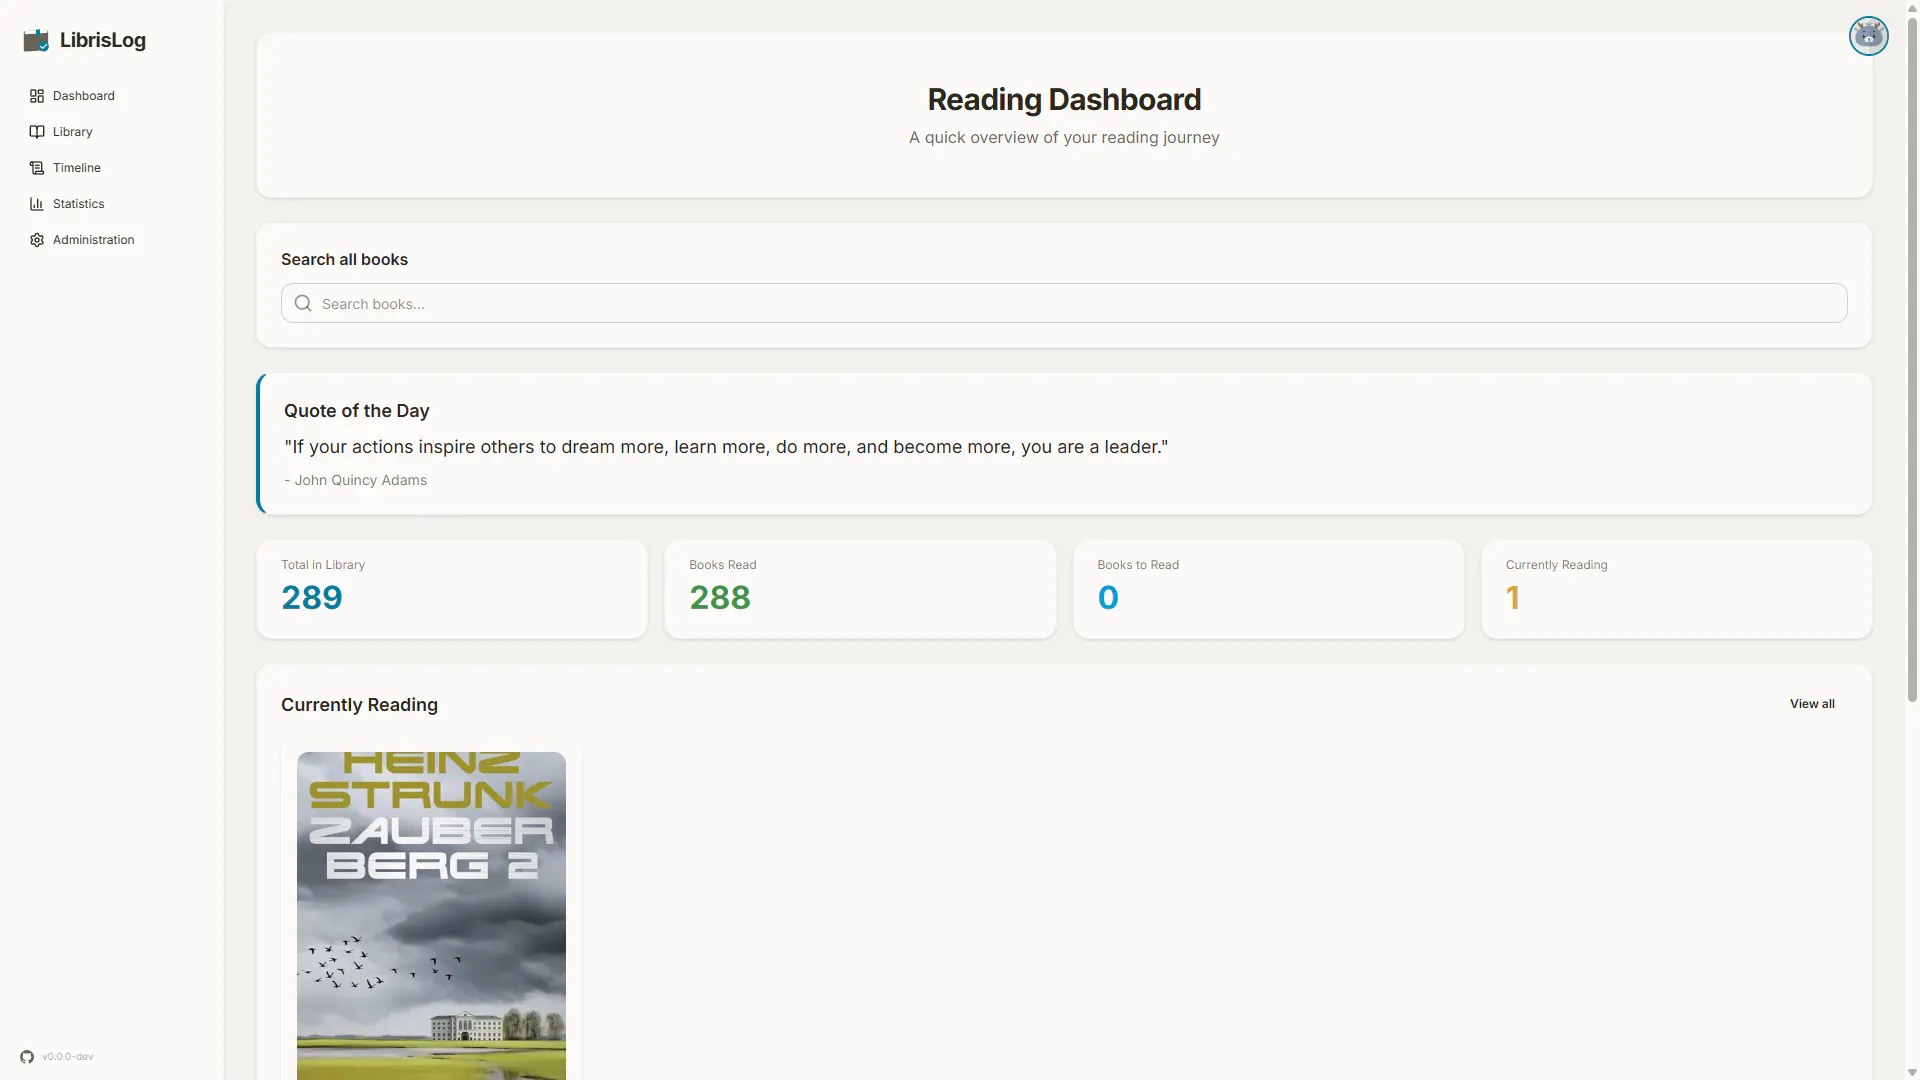Click the subtitle about your reading journey
This screenshot has width=1920, height=1080.
click(x=1064, y=138)
